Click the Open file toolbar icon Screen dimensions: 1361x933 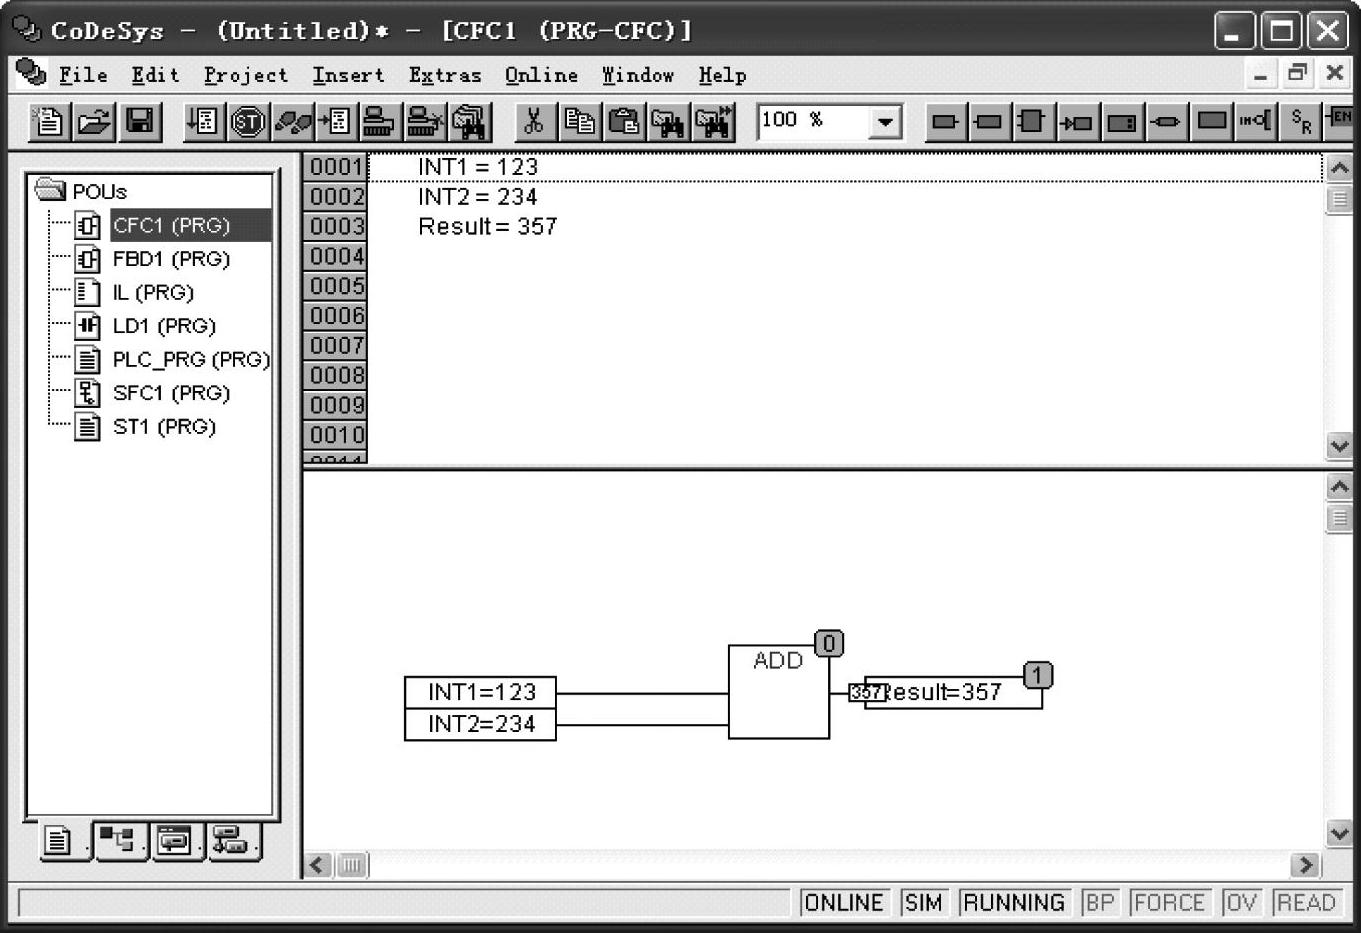point(94,122)
